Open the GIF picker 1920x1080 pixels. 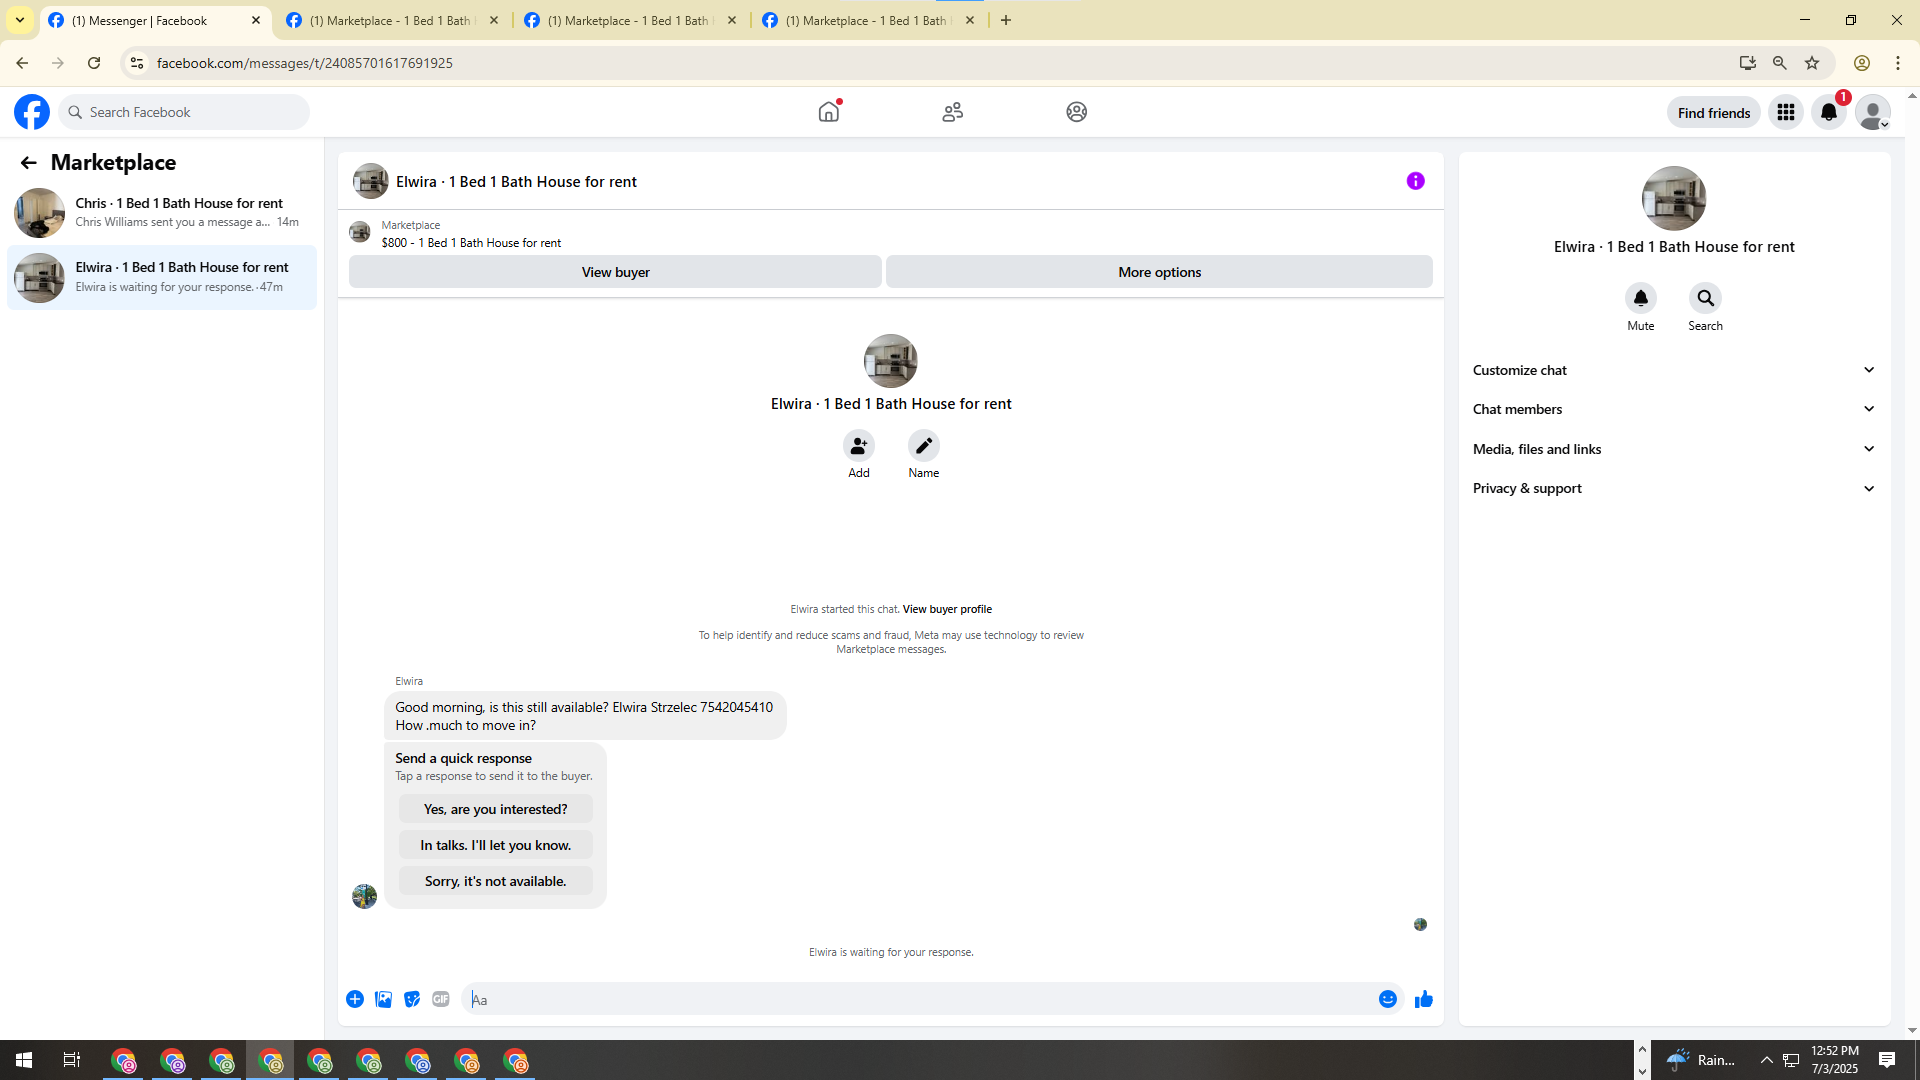click(441, 999)
